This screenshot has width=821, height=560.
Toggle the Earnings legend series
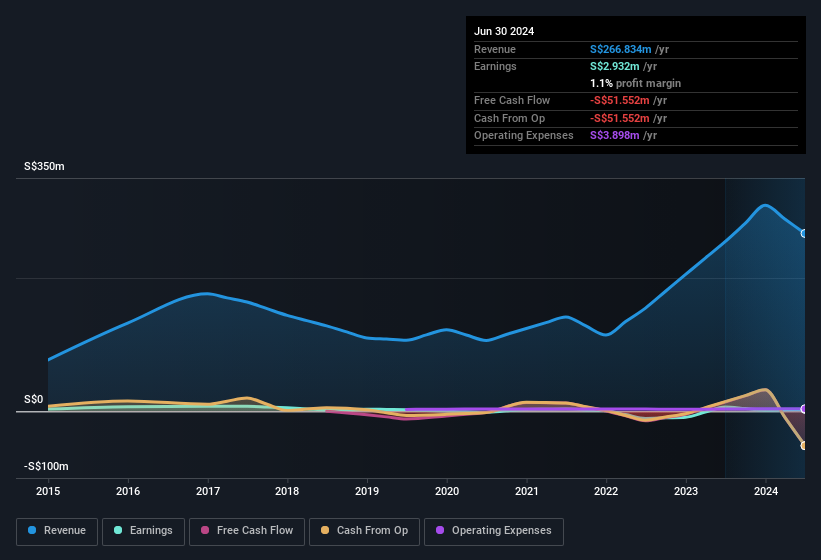point(143,531)
